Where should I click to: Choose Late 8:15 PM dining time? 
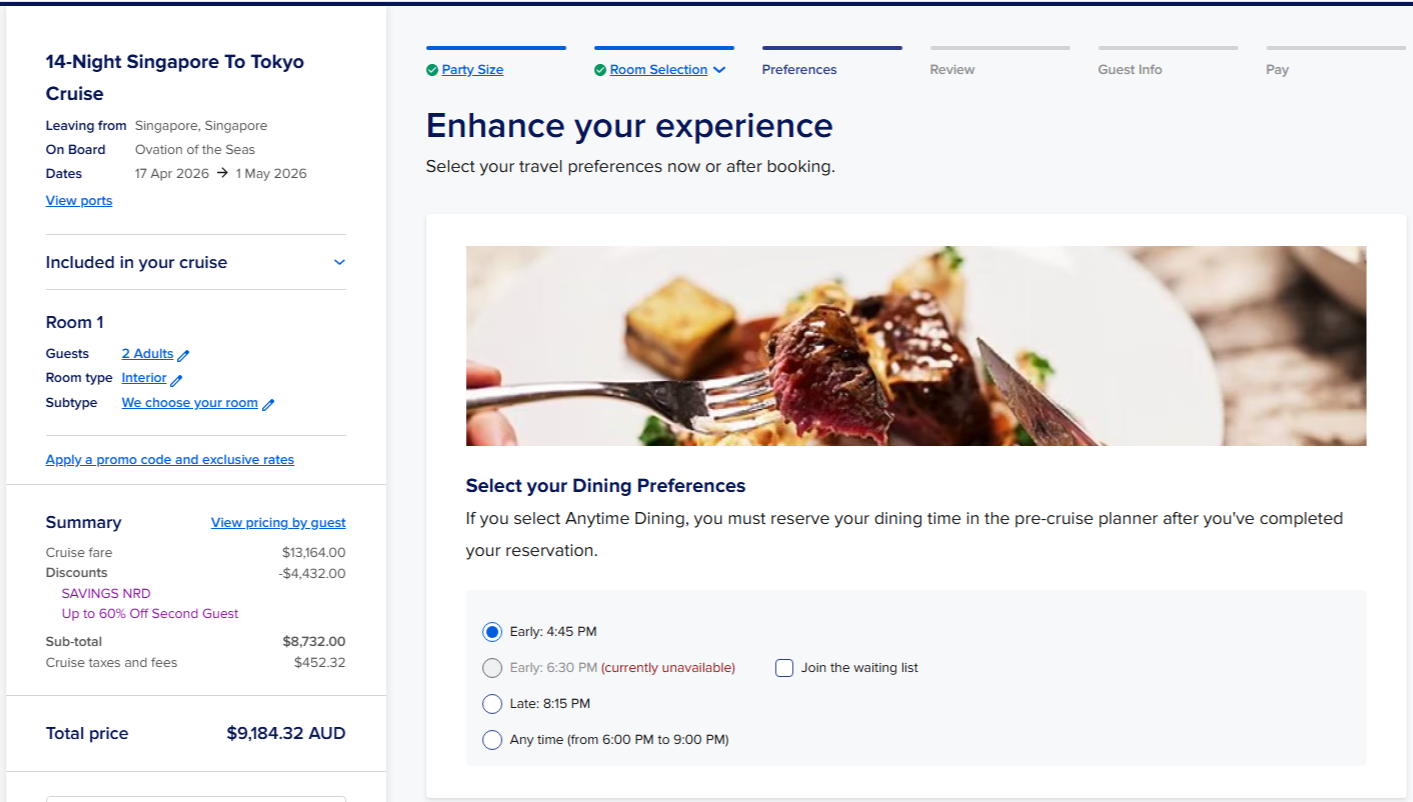point(492,704)
